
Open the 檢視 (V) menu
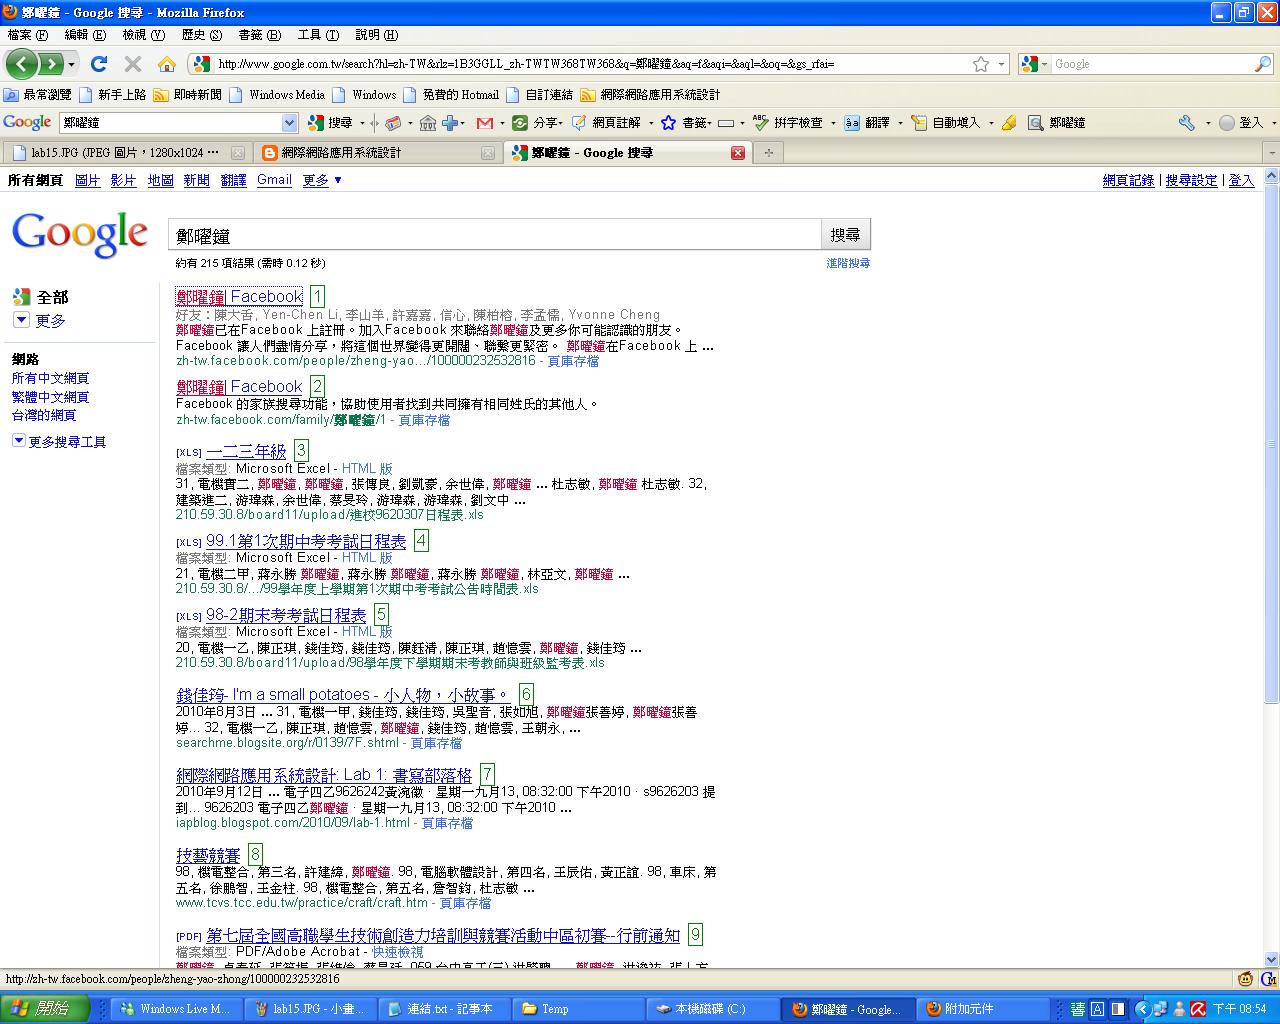pyautogui.click(x=143, y=35)
